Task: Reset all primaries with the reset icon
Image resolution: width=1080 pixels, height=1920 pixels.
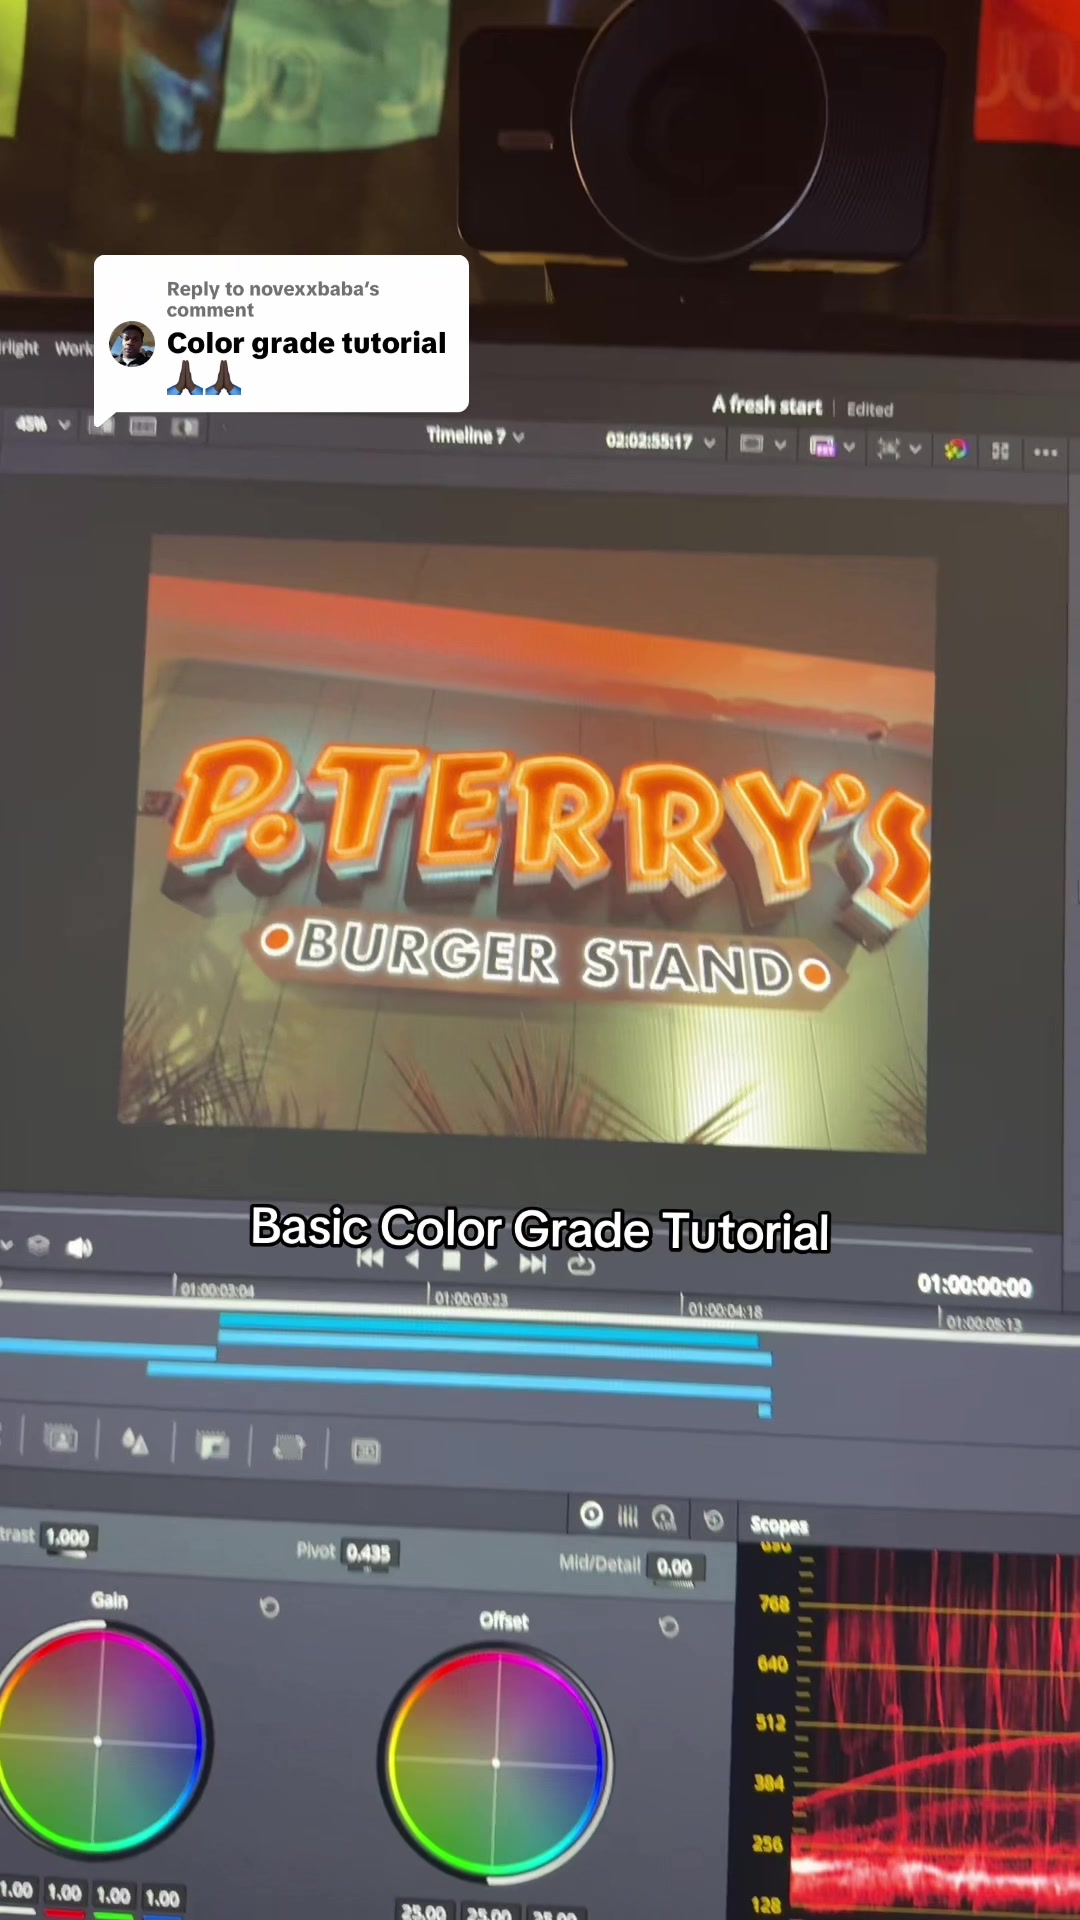Action: point(713,1520)
